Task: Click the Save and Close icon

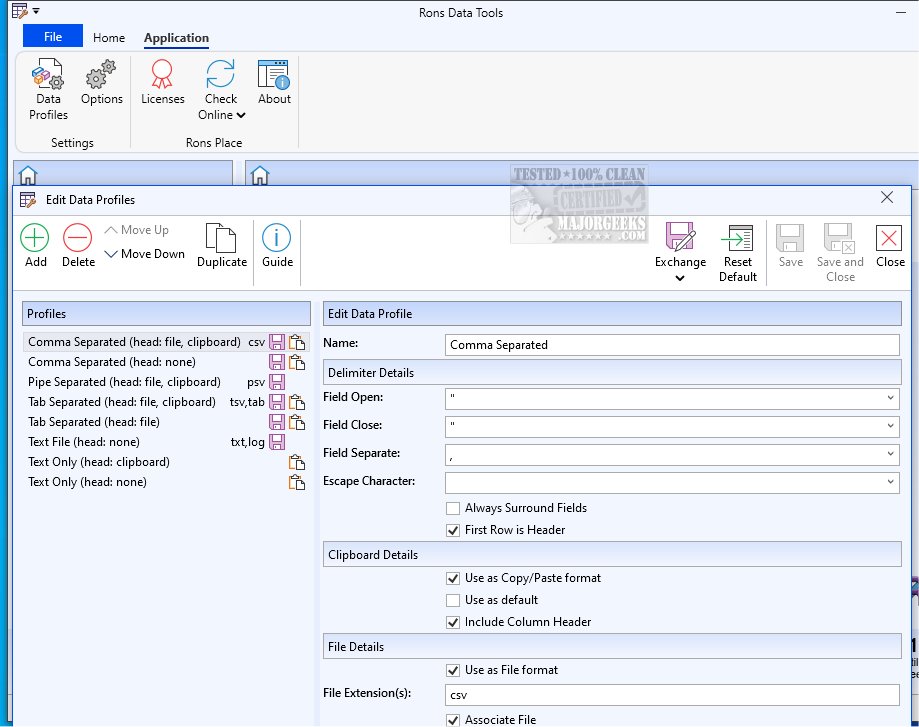Action: (839, 237)
